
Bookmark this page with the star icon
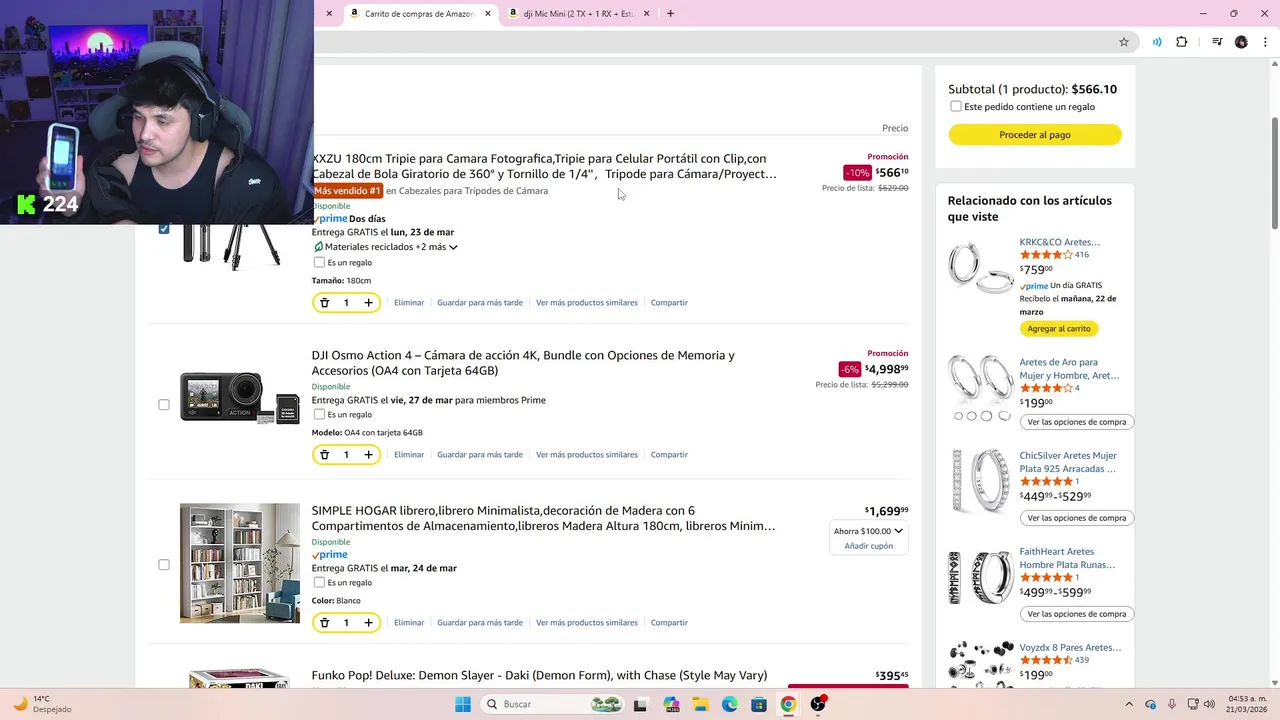pos(1124,42)
